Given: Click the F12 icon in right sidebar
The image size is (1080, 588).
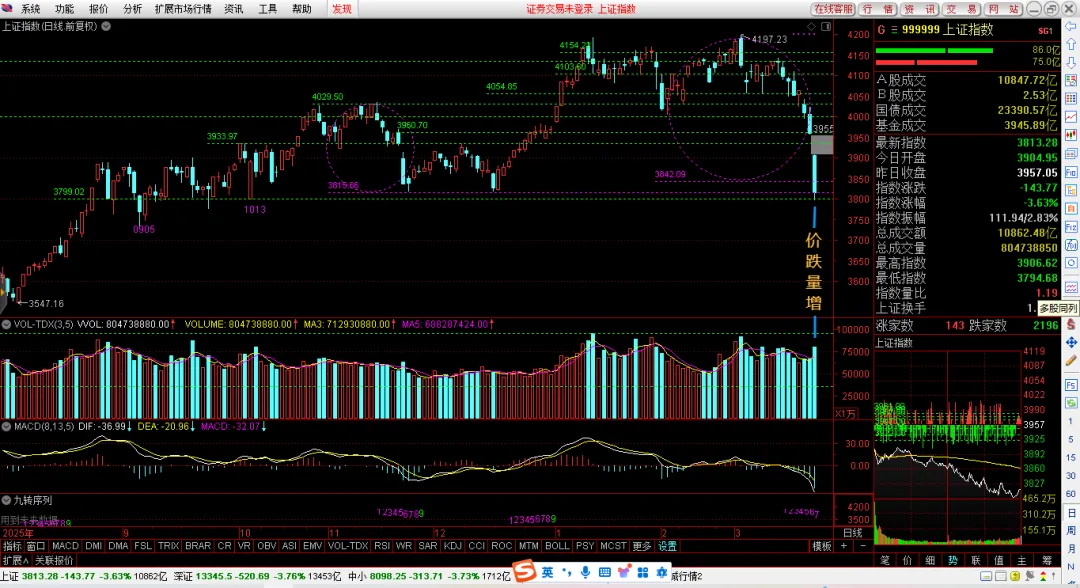Looking at the screenshot, I should [x=1071, y=227].
